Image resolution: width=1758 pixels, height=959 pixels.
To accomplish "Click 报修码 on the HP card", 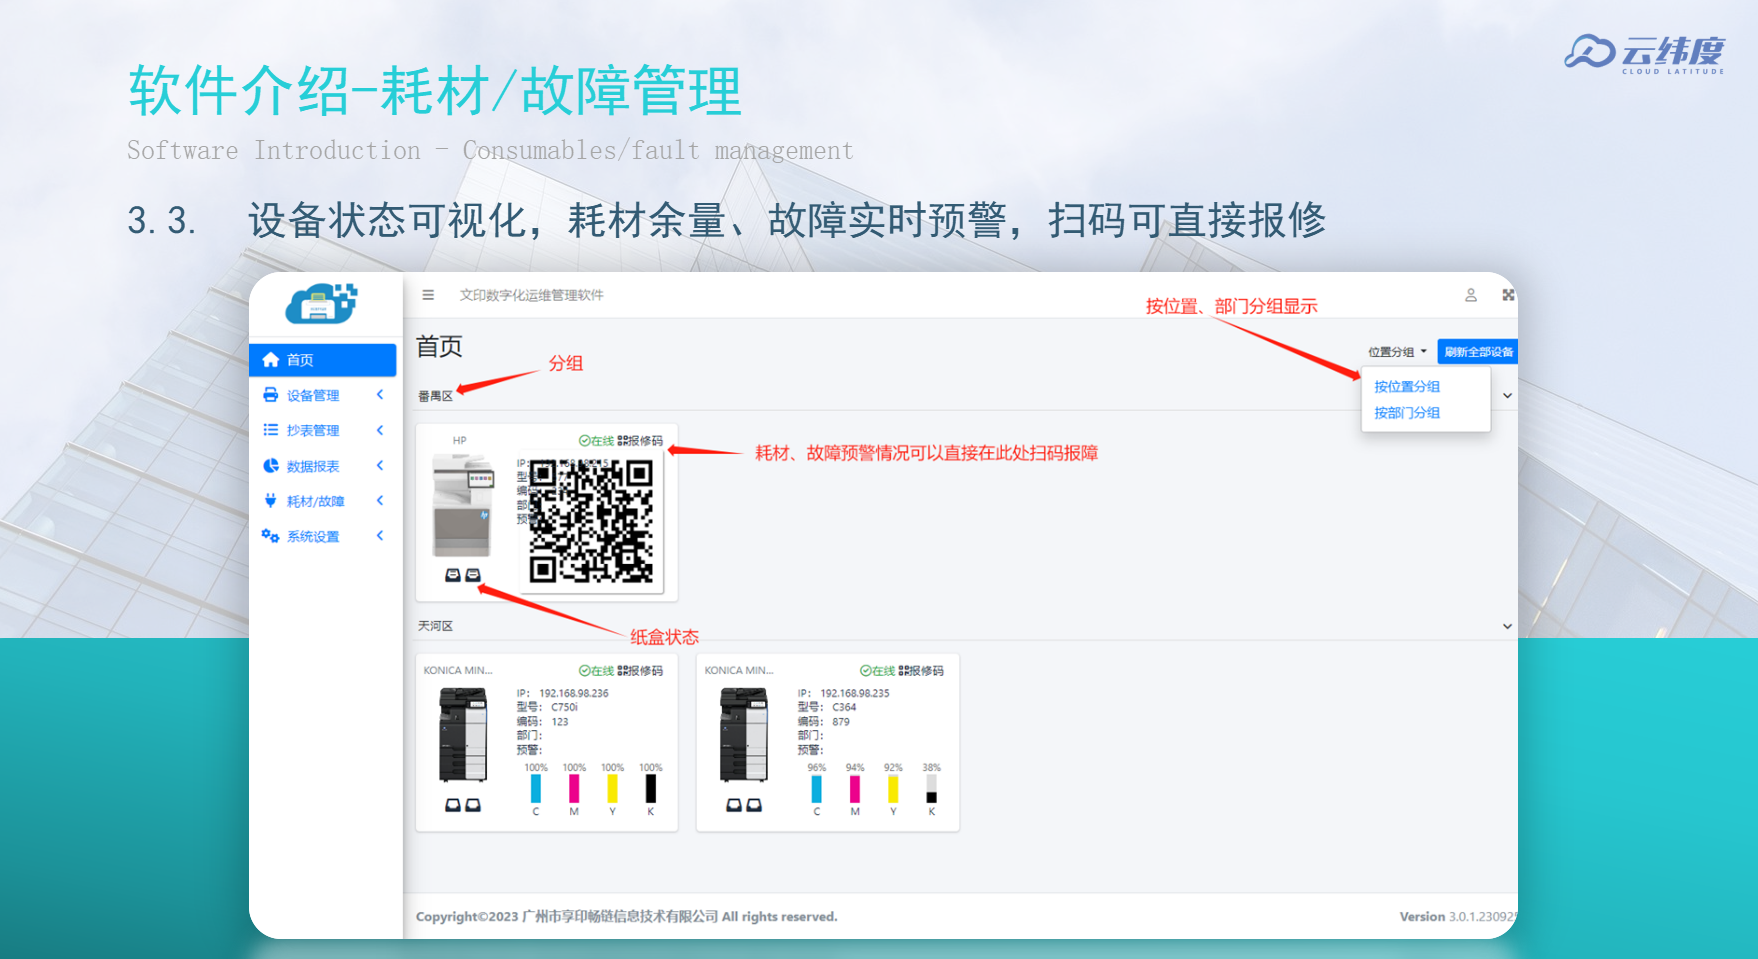I will click(640, 440).
